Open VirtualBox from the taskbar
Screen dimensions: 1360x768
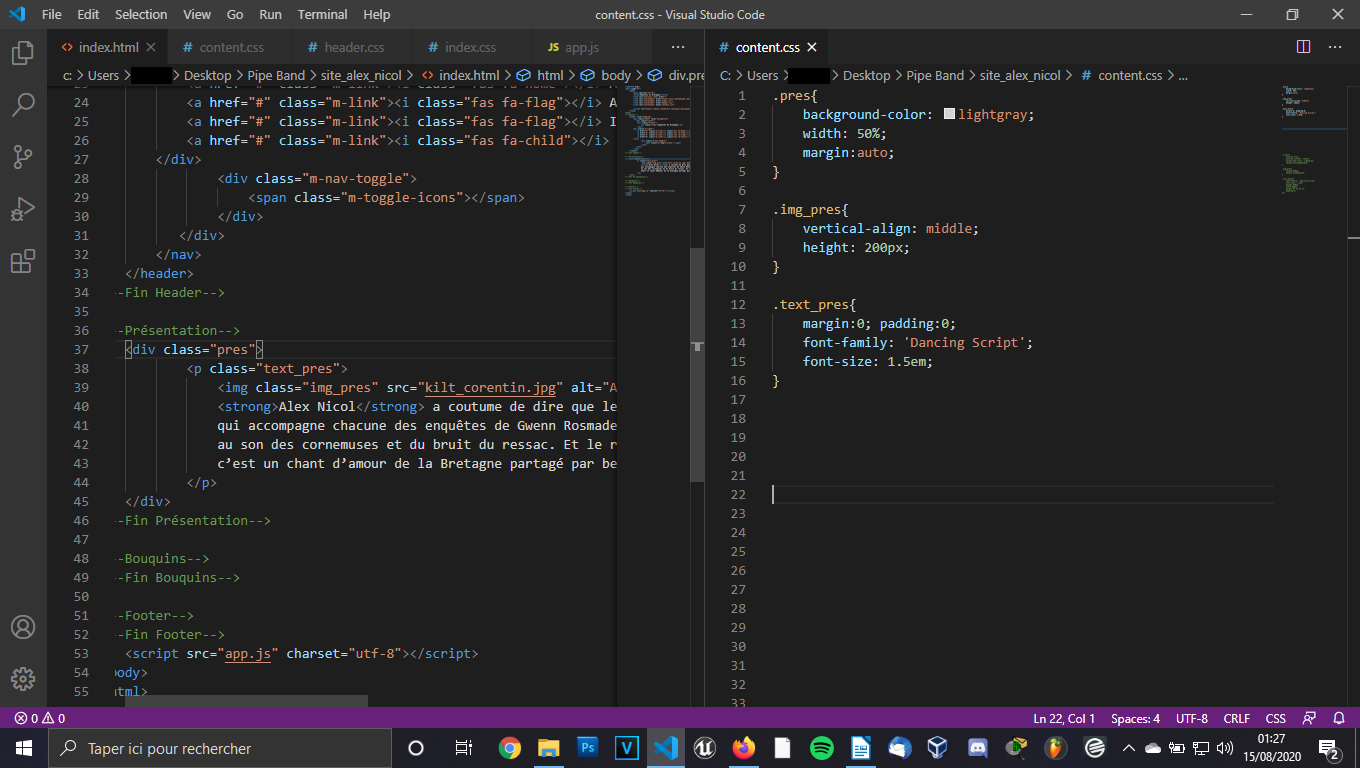[938, 748]
